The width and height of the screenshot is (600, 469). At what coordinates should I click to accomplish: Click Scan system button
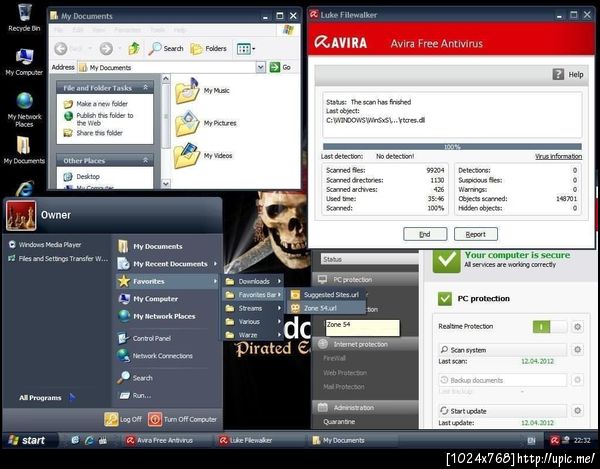[502, 350]
